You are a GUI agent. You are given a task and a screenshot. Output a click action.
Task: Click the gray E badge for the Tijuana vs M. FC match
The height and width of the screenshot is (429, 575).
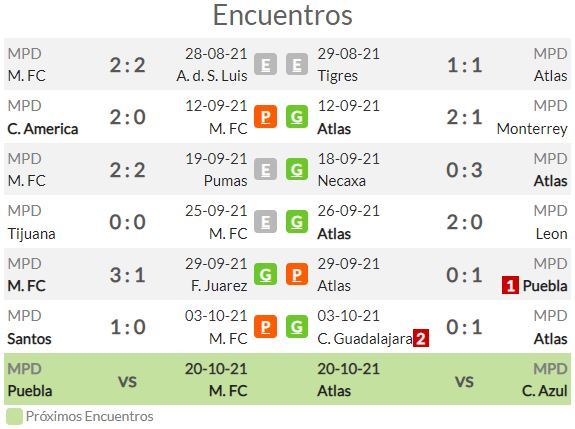(265, 221)
